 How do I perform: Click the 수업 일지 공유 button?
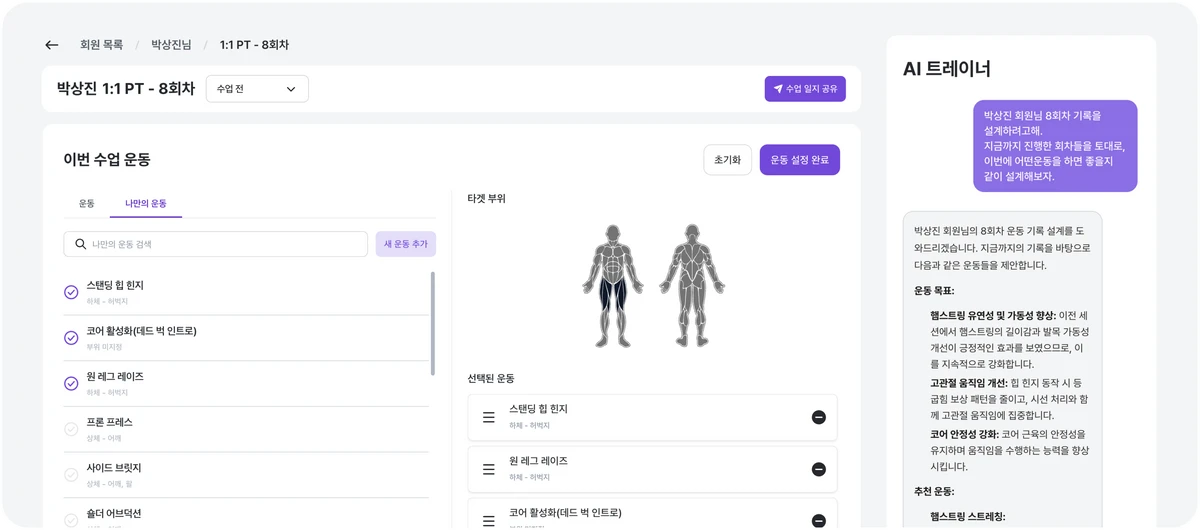[x=805, y=89]
